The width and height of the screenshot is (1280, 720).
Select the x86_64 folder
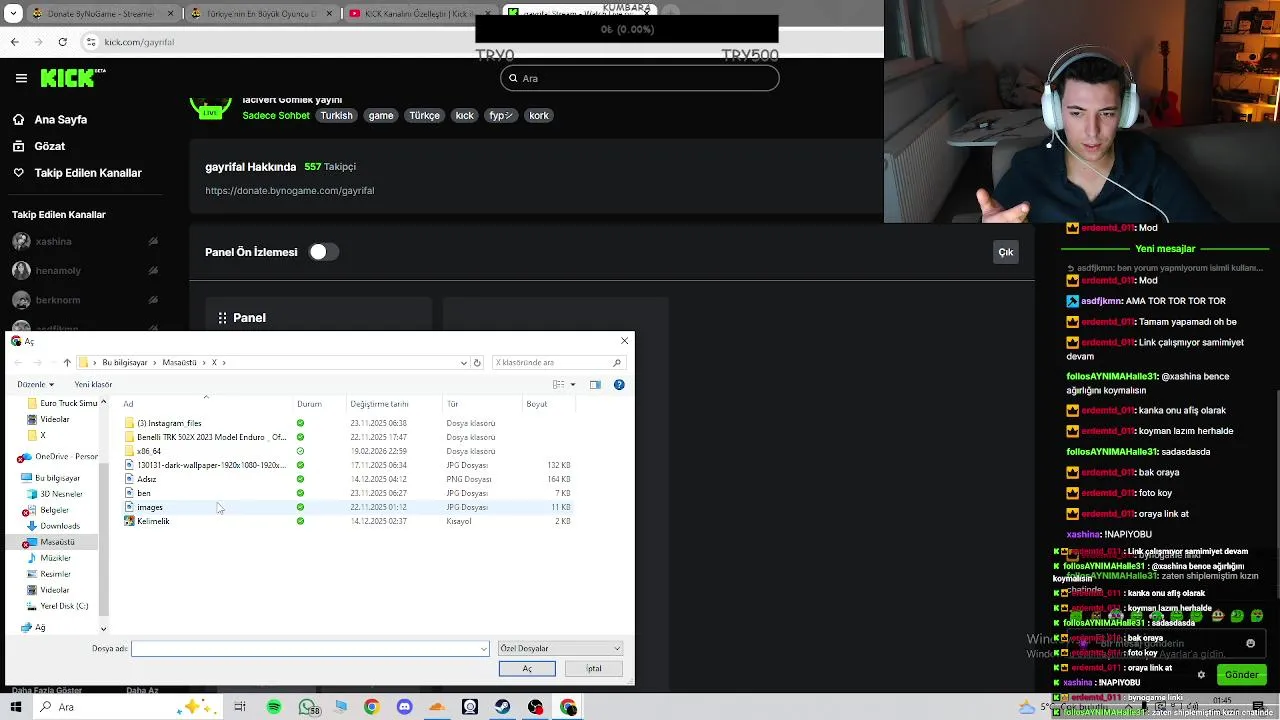pos(148,451)
